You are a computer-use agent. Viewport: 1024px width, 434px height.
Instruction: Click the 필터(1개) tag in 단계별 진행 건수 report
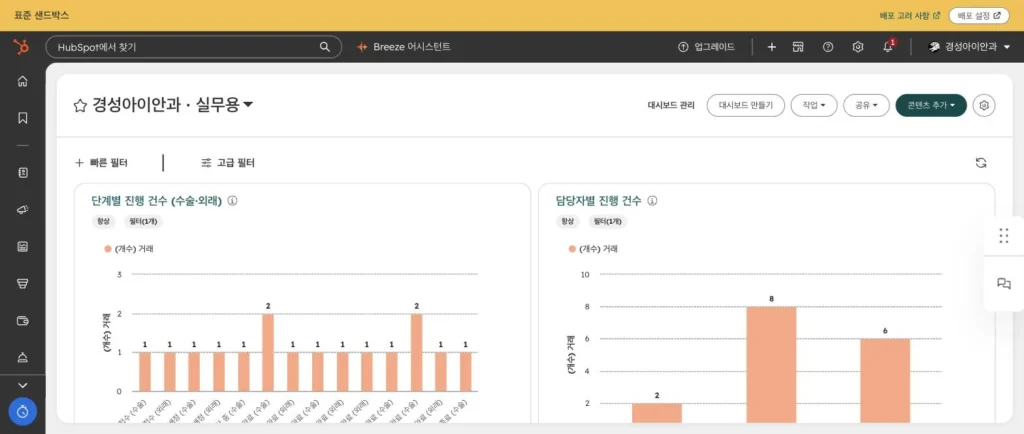point(144,221)
